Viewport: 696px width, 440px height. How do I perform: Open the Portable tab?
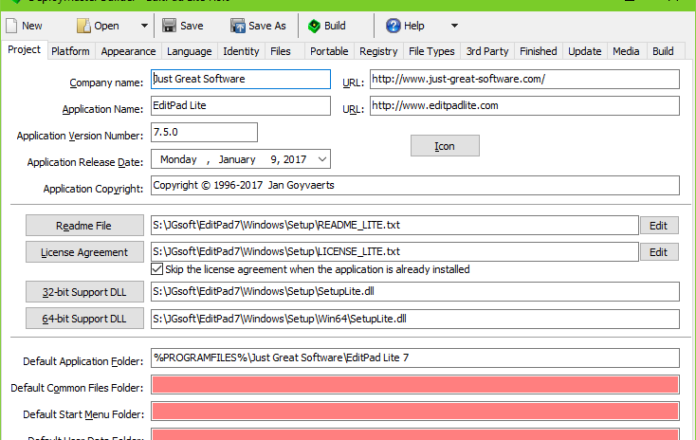[329, 52]
